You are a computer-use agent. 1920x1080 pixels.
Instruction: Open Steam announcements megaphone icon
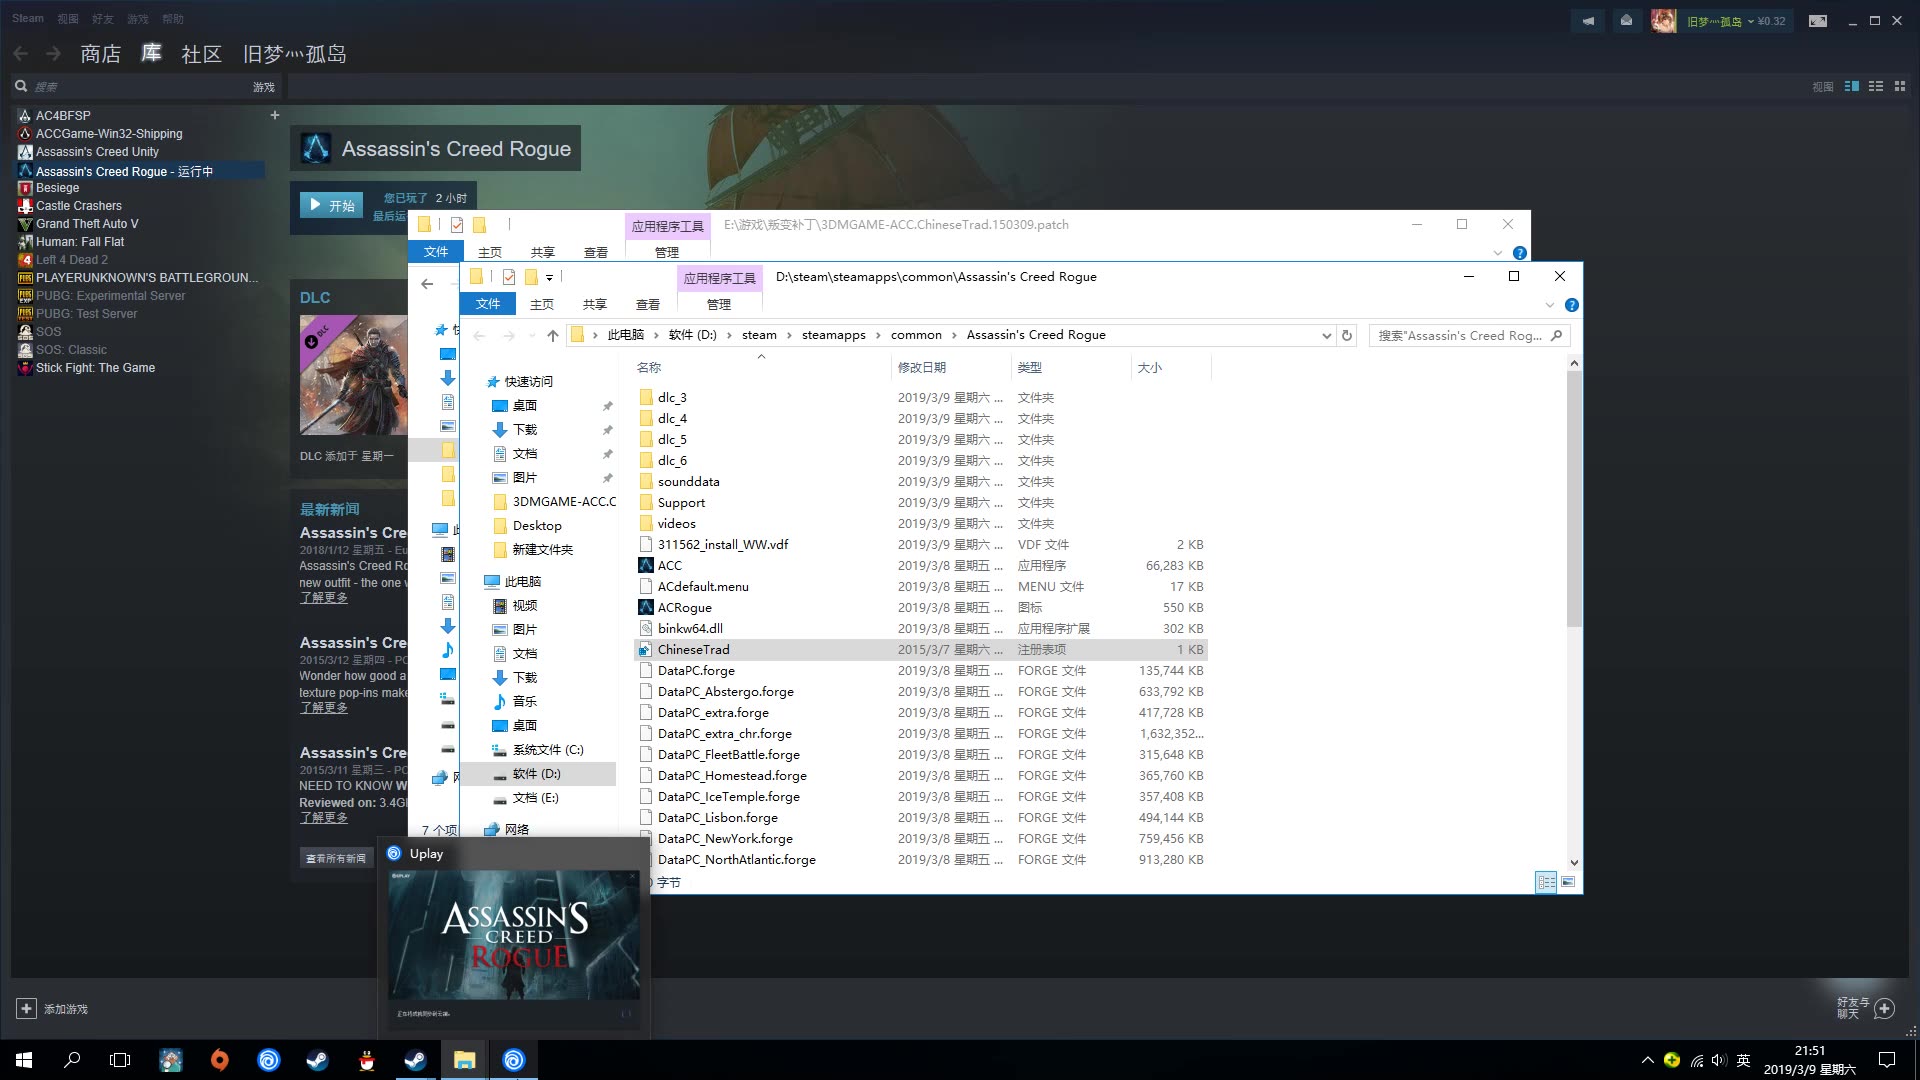click(x=1588, y=21)
